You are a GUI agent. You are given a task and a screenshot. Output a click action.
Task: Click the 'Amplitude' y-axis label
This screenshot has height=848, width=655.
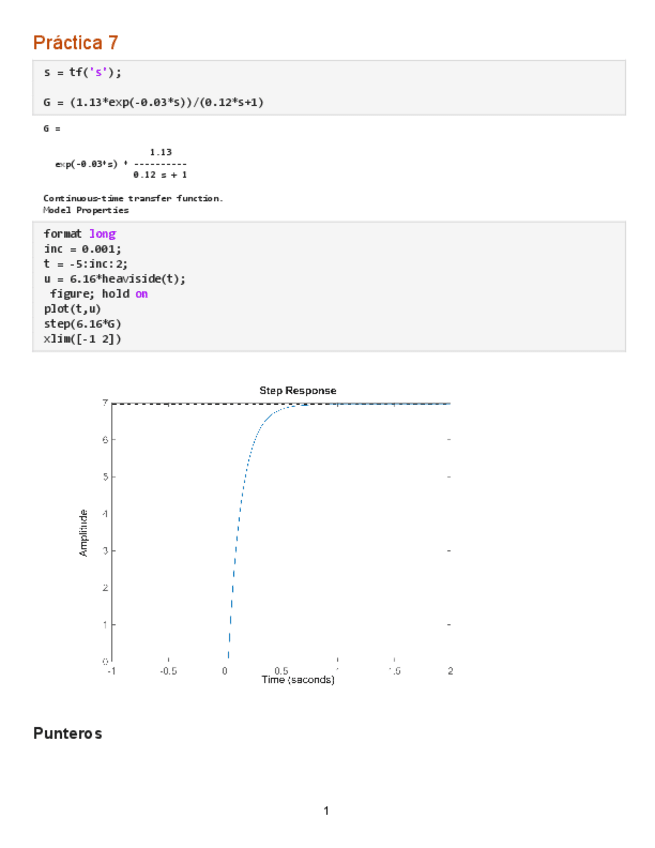point(84,532)
